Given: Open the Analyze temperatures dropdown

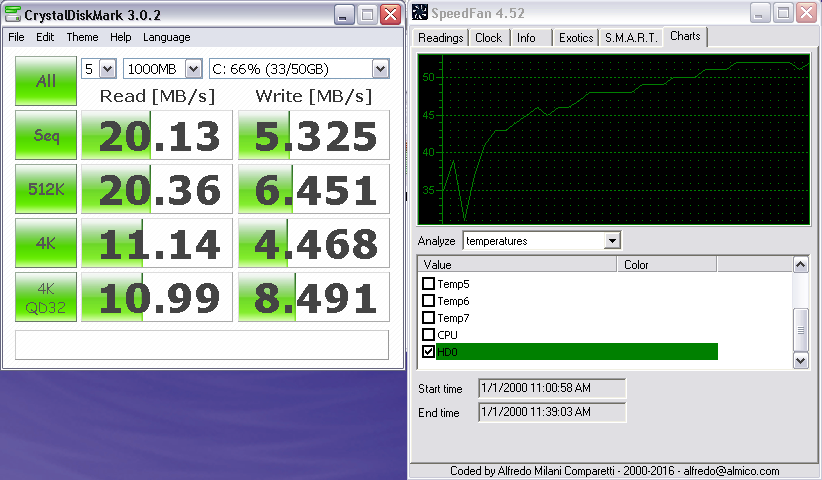Looking at the screenshot, I should click(x=611, y=241).
